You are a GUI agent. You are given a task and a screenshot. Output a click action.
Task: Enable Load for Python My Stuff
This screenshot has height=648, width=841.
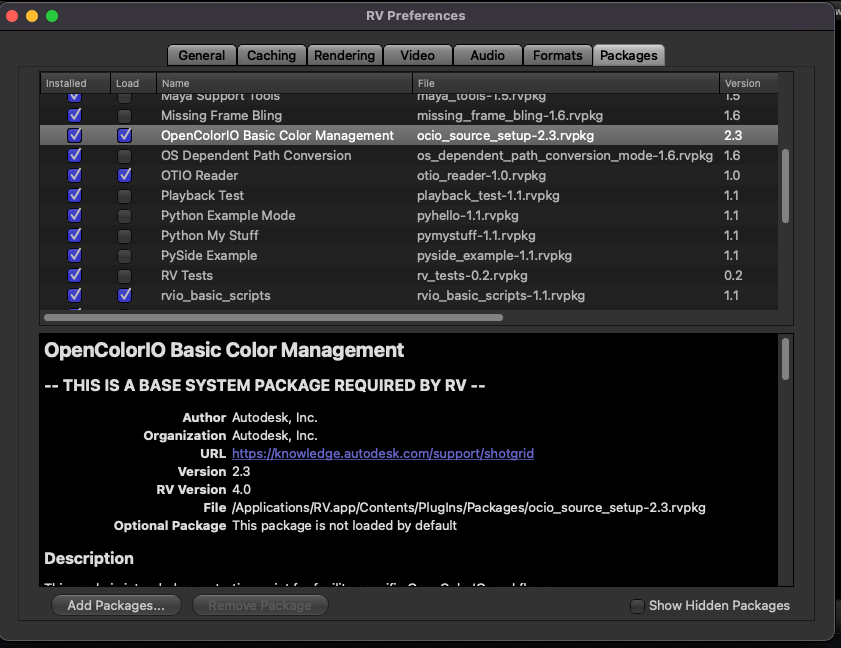124,236
